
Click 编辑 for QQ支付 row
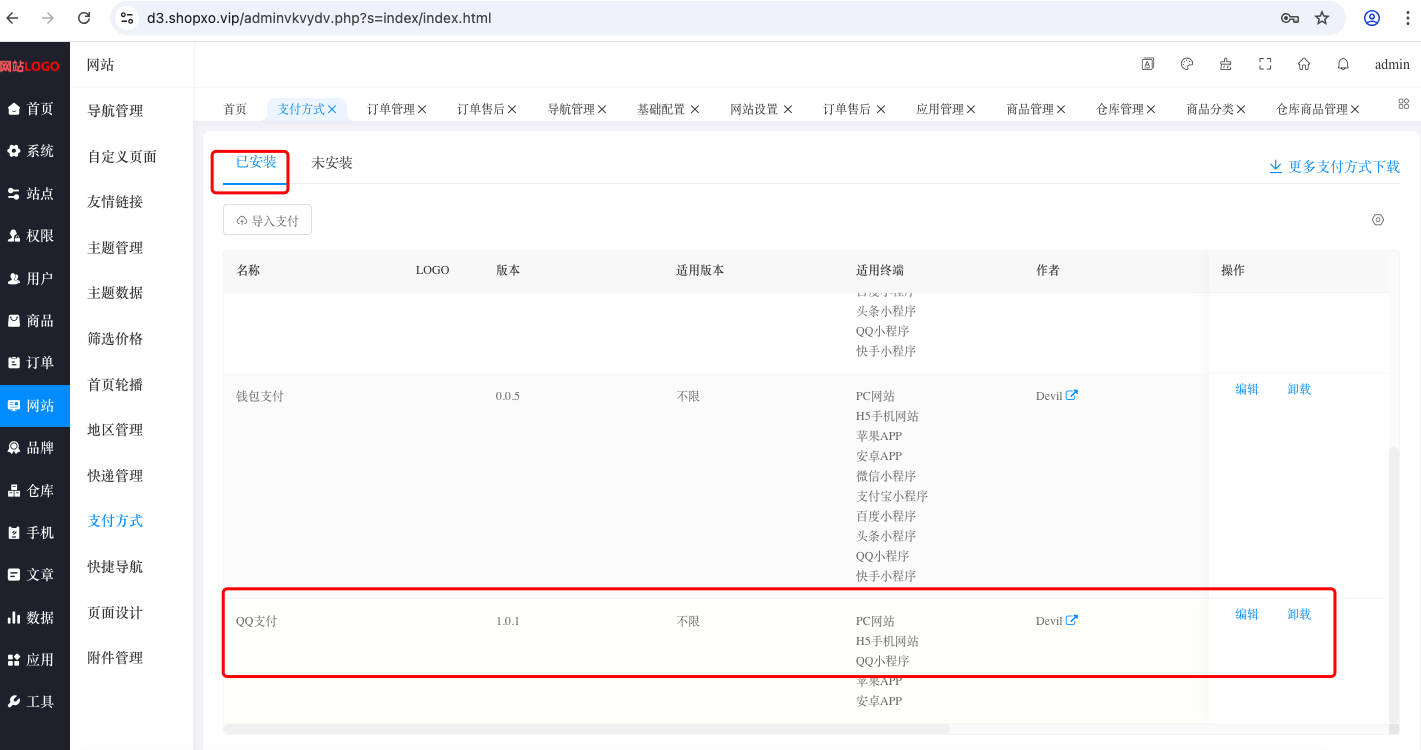tap(1247, 614)
